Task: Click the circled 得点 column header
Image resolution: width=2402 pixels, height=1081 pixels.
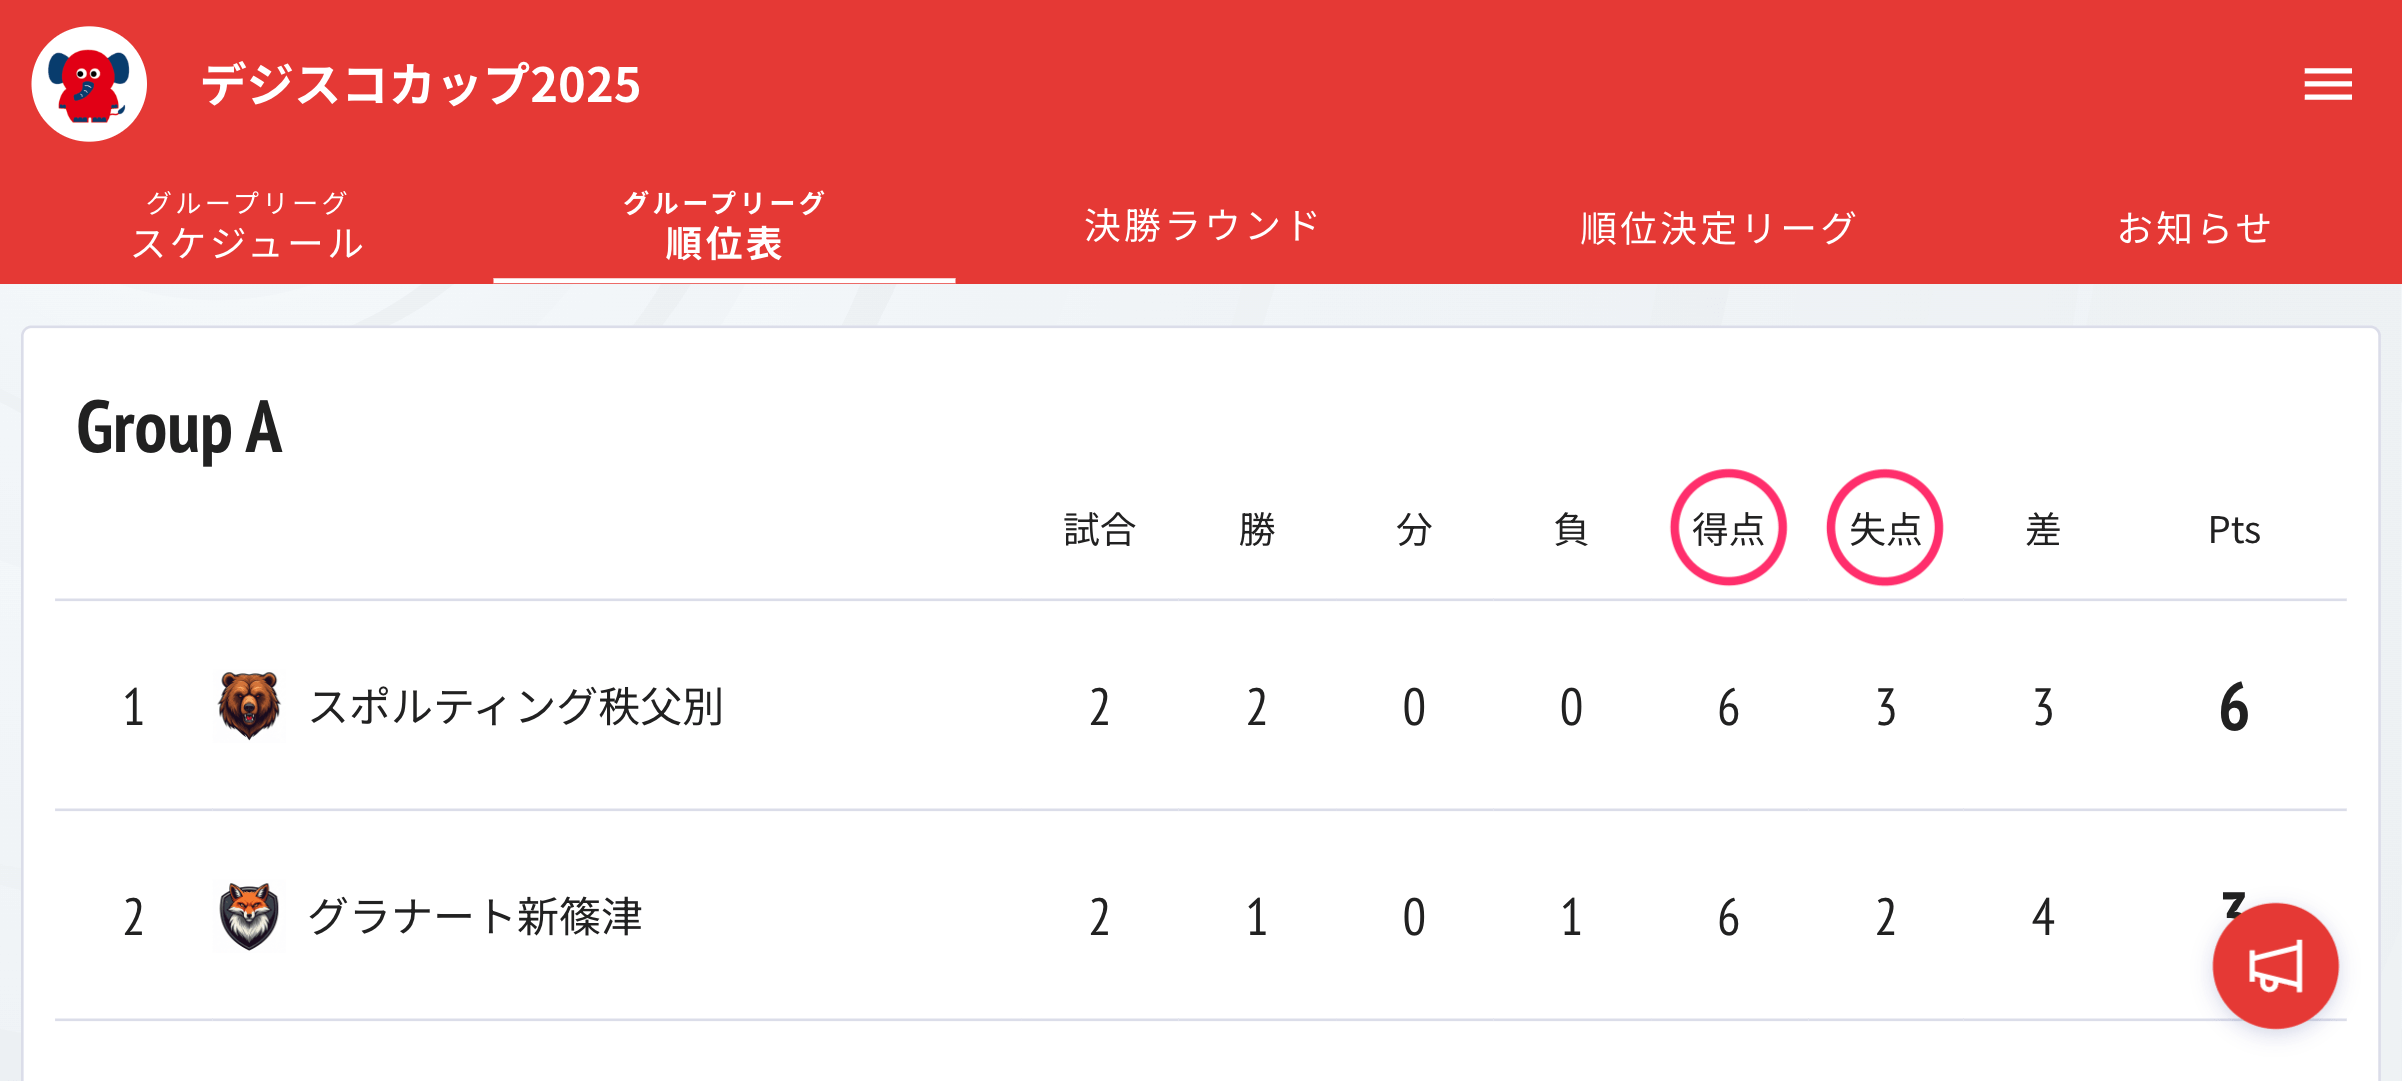Action: pos(1728,528)
